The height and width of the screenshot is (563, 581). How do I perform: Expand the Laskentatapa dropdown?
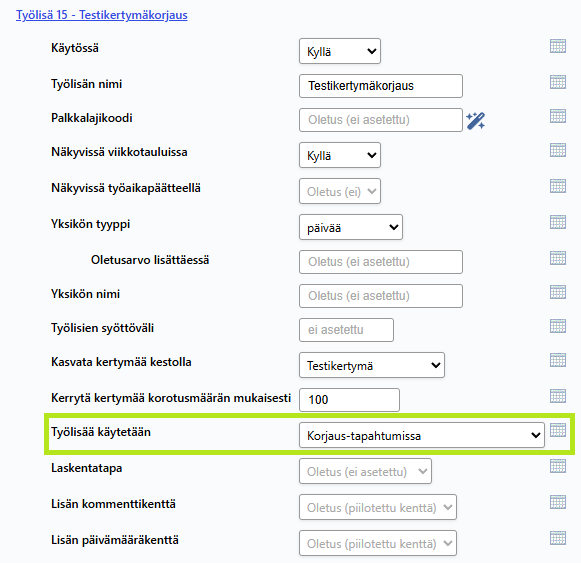tap(365, 471)
